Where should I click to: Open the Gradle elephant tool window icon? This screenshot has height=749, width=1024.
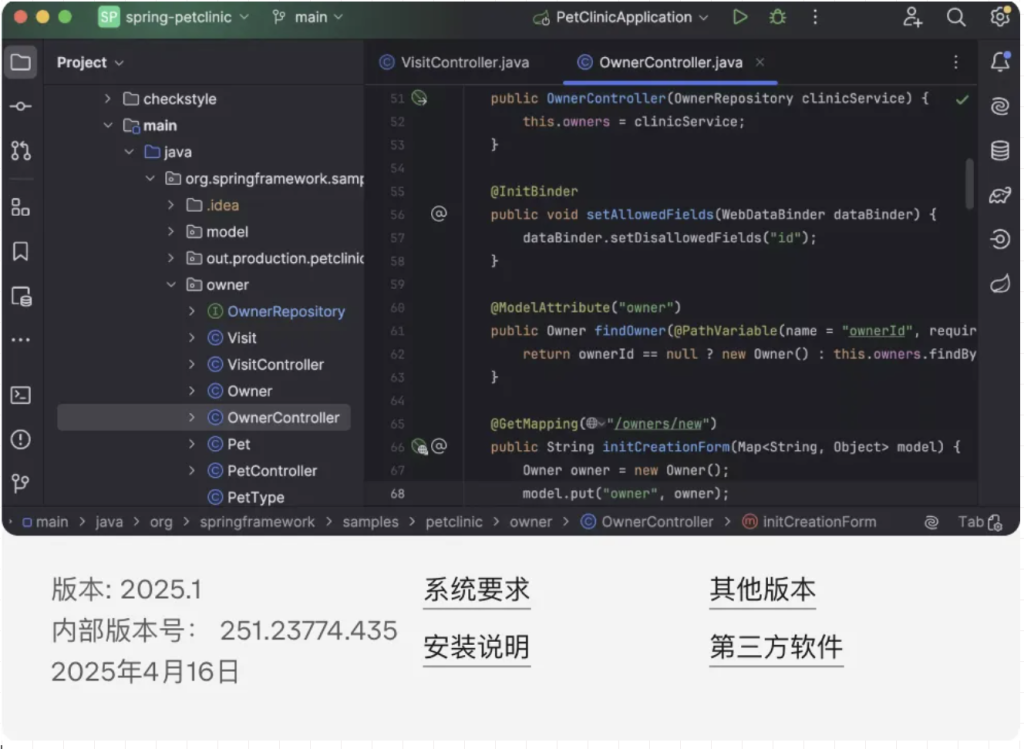(1000, 195)
